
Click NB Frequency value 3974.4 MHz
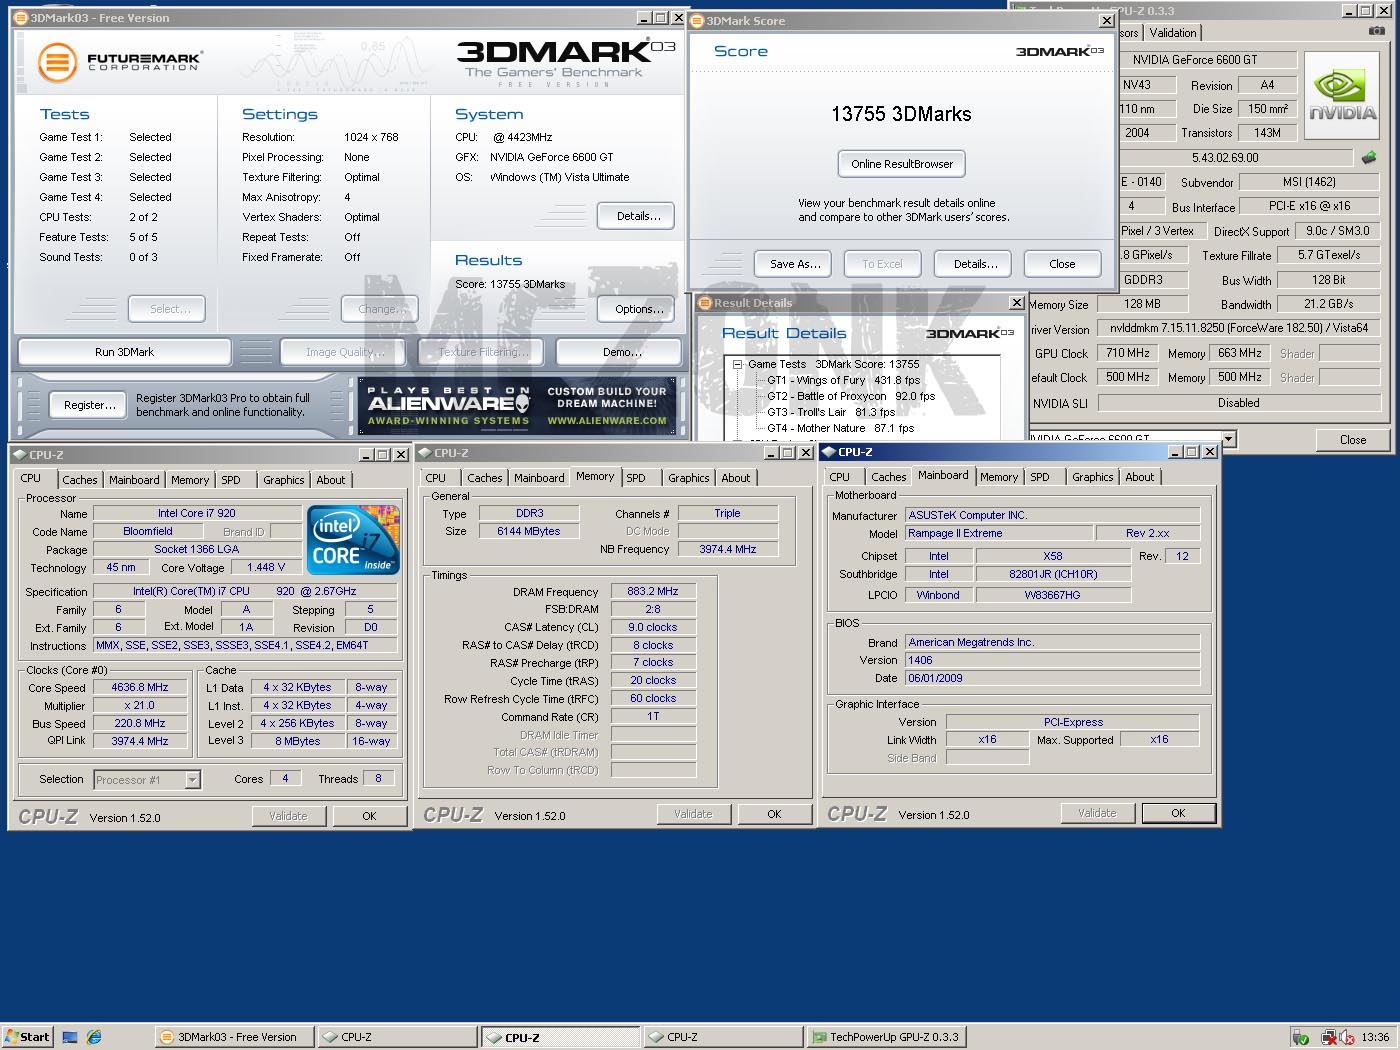point(728,549)
